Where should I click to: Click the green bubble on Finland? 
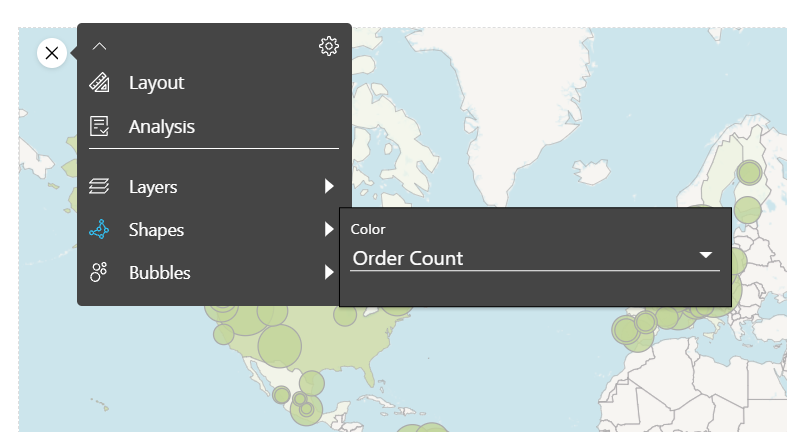749,173
